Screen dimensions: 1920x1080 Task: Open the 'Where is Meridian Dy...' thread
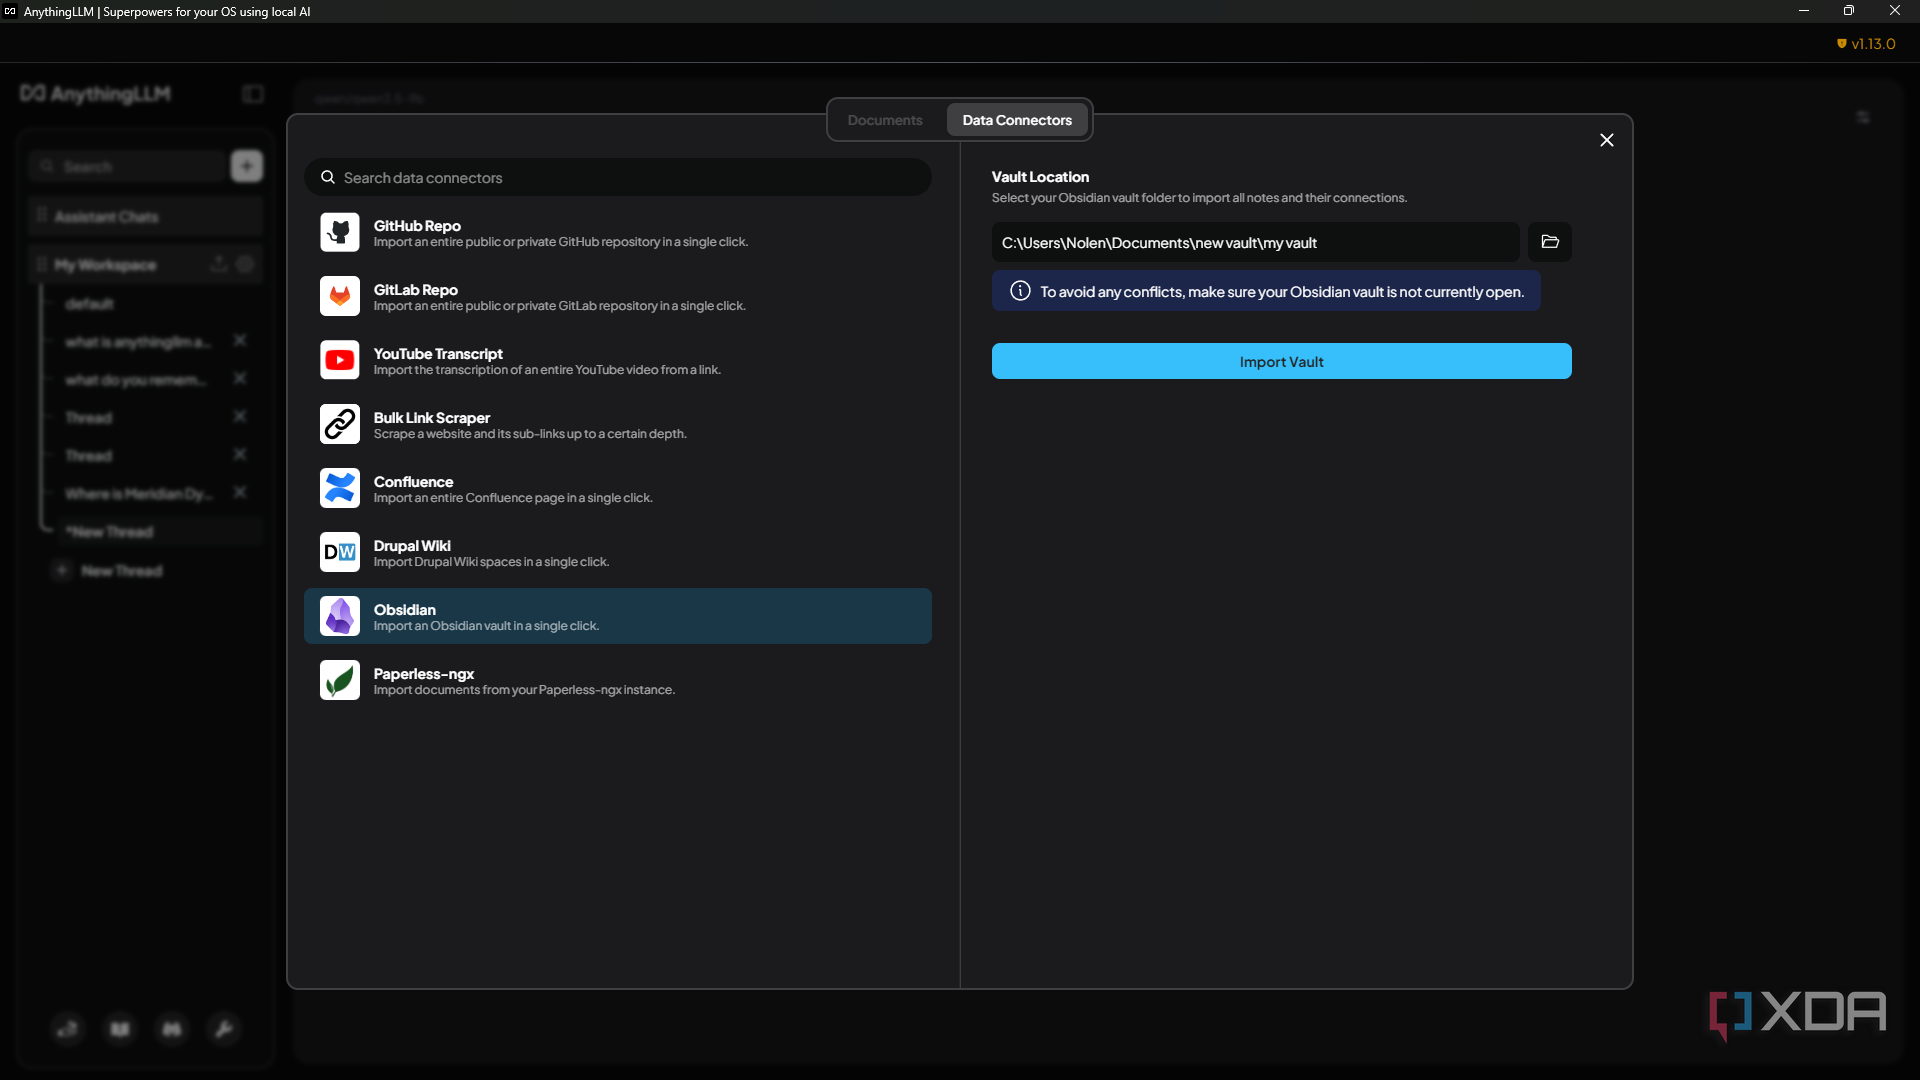coord(138,493)
